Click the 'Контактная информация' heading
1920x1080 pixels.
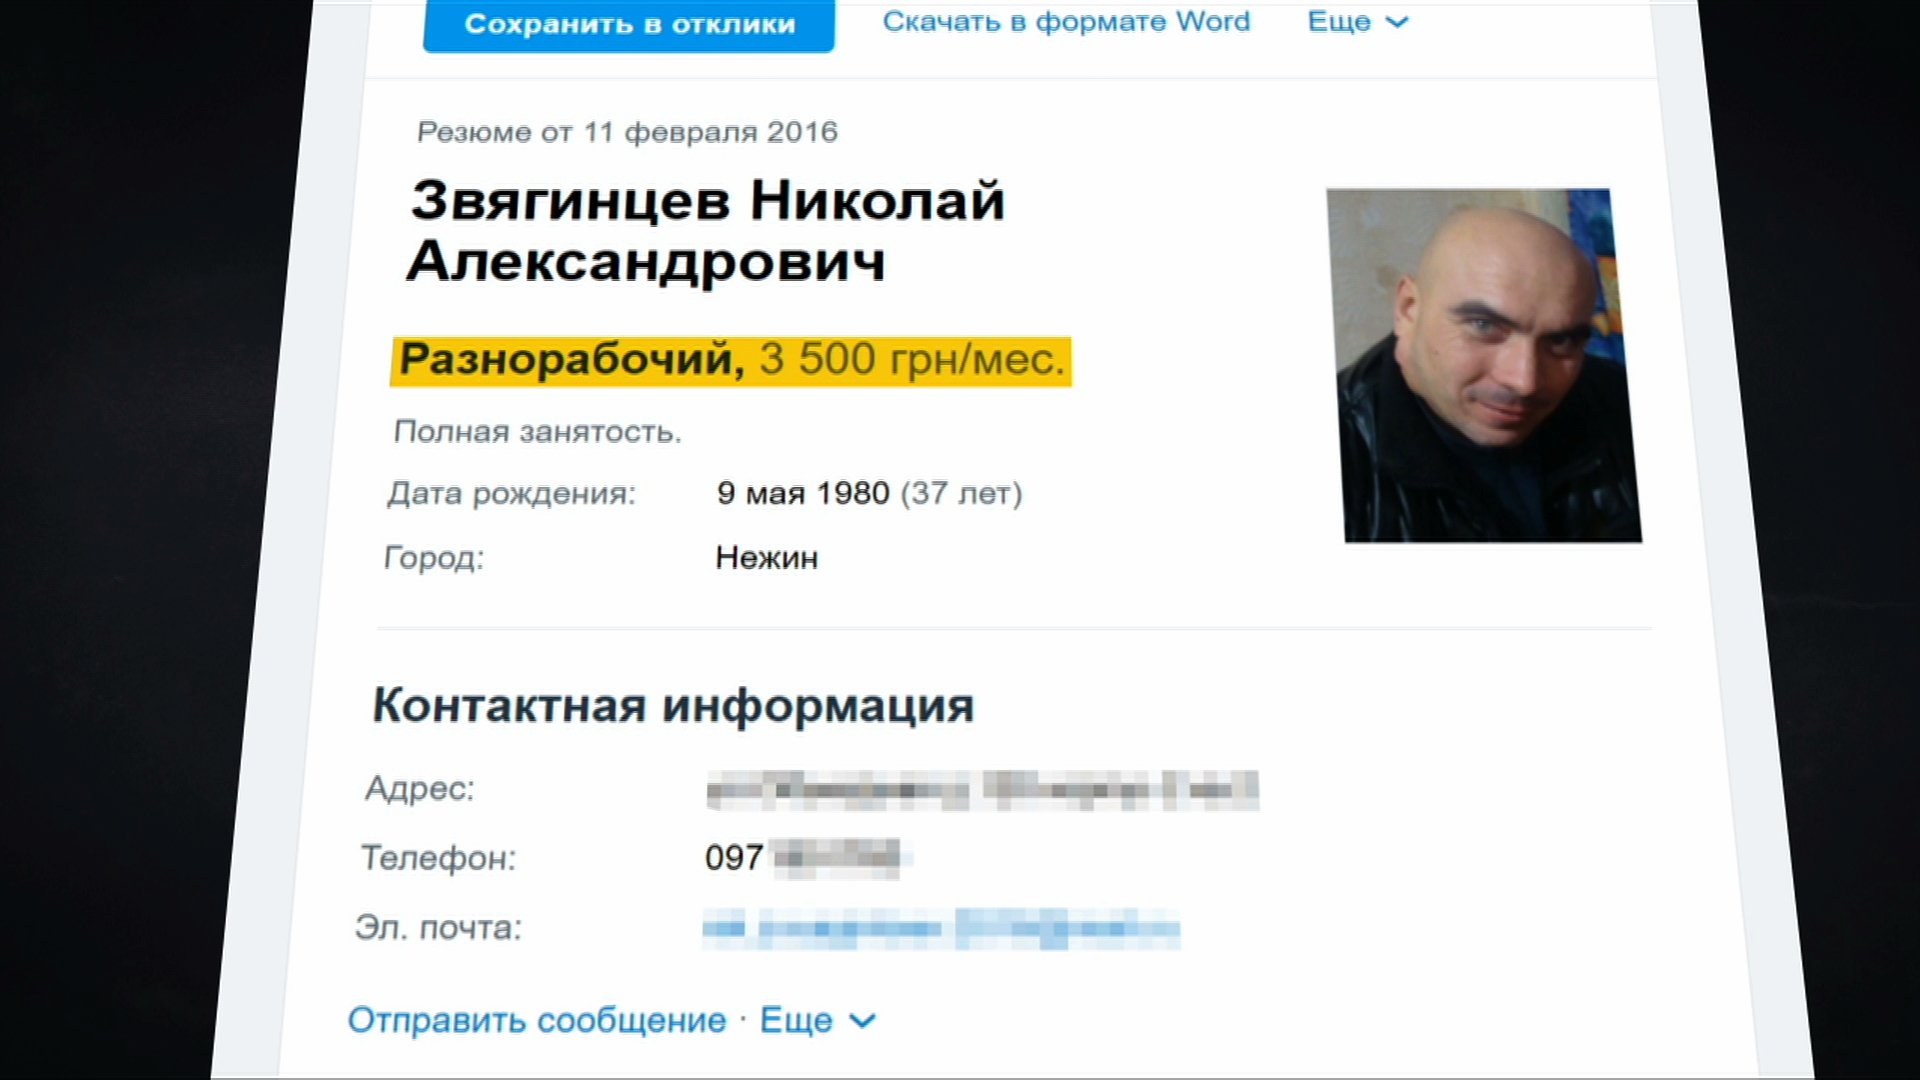pyautogui.click(x=673, y=705)
